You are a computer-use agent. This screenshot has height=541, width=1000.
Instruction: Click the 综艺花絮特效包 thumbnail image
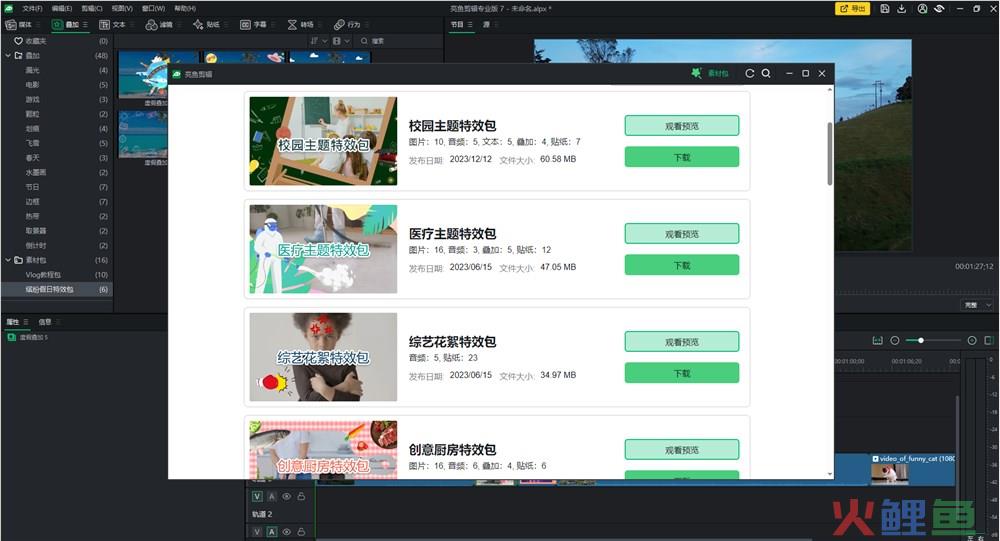click(323, 357)
